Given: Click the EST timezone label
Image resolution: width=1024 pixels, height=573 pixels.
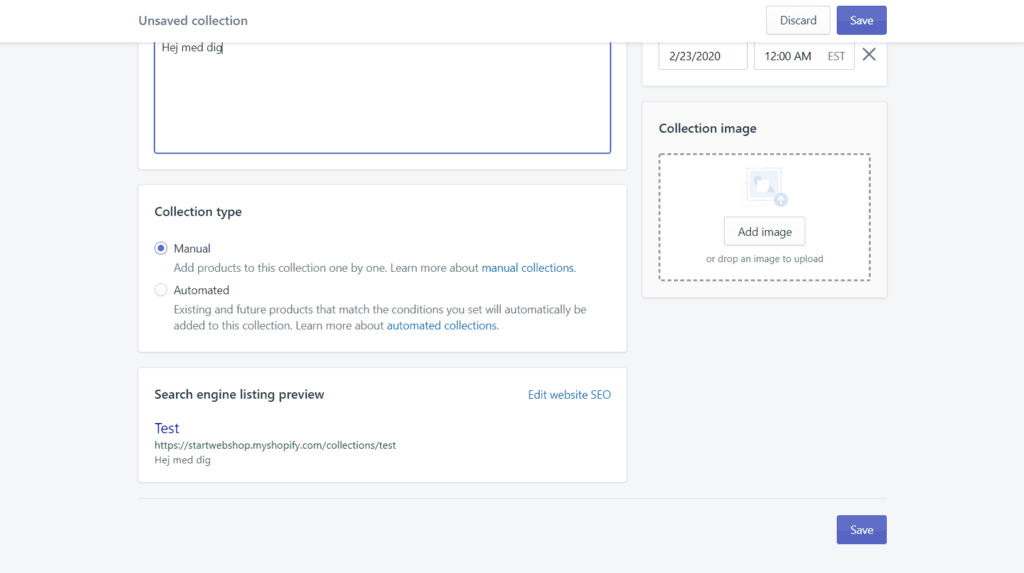Looking at the screenshot, I should click(x=836, y=56).
